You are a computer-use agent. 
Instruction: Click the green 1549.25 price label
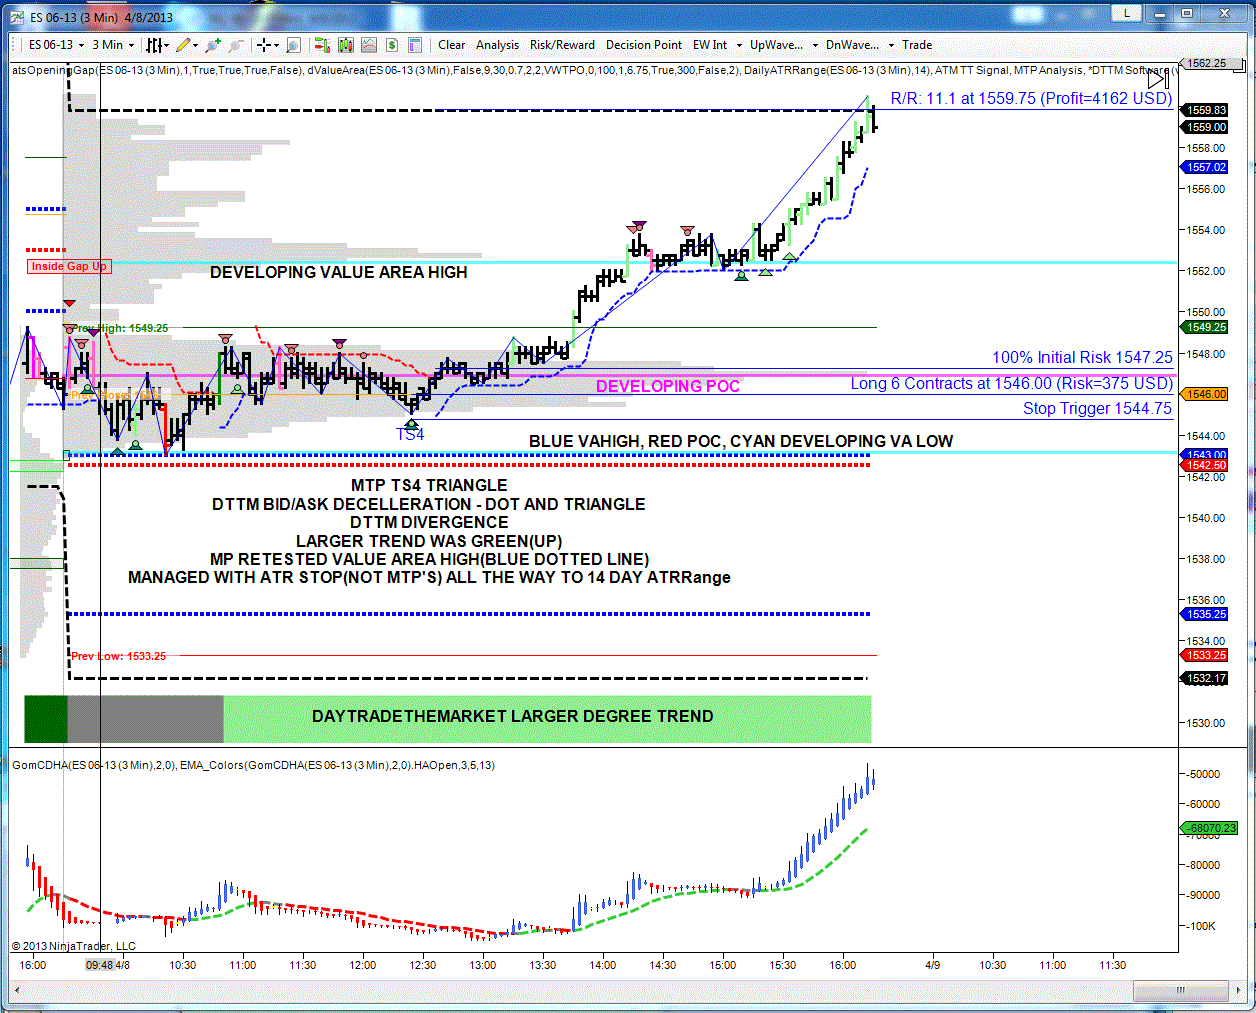pos(1205,327)
